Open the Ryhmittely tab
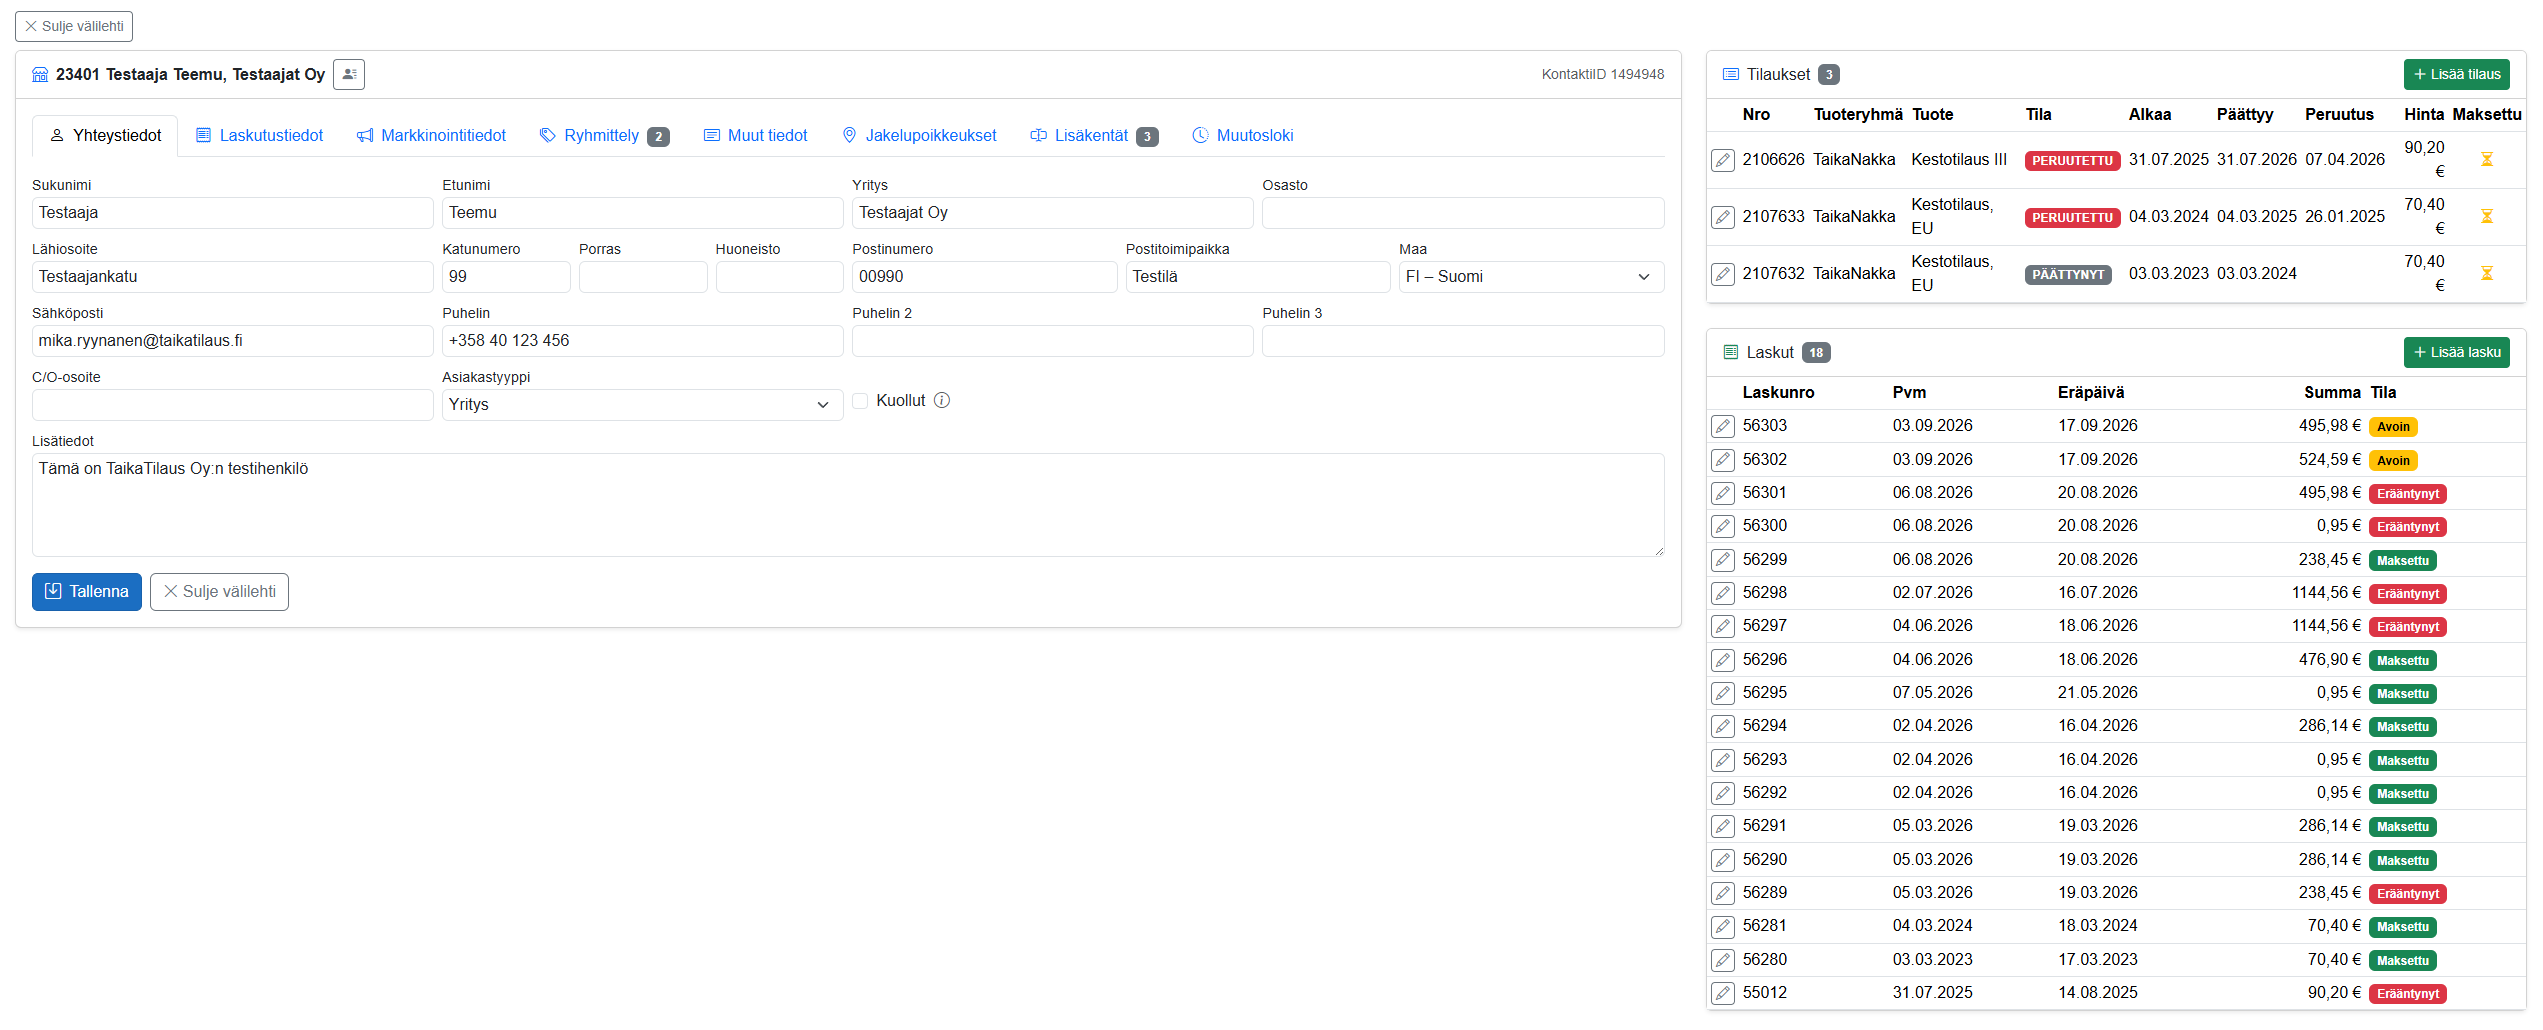2543x1030 pixels. tap(604, 136)
